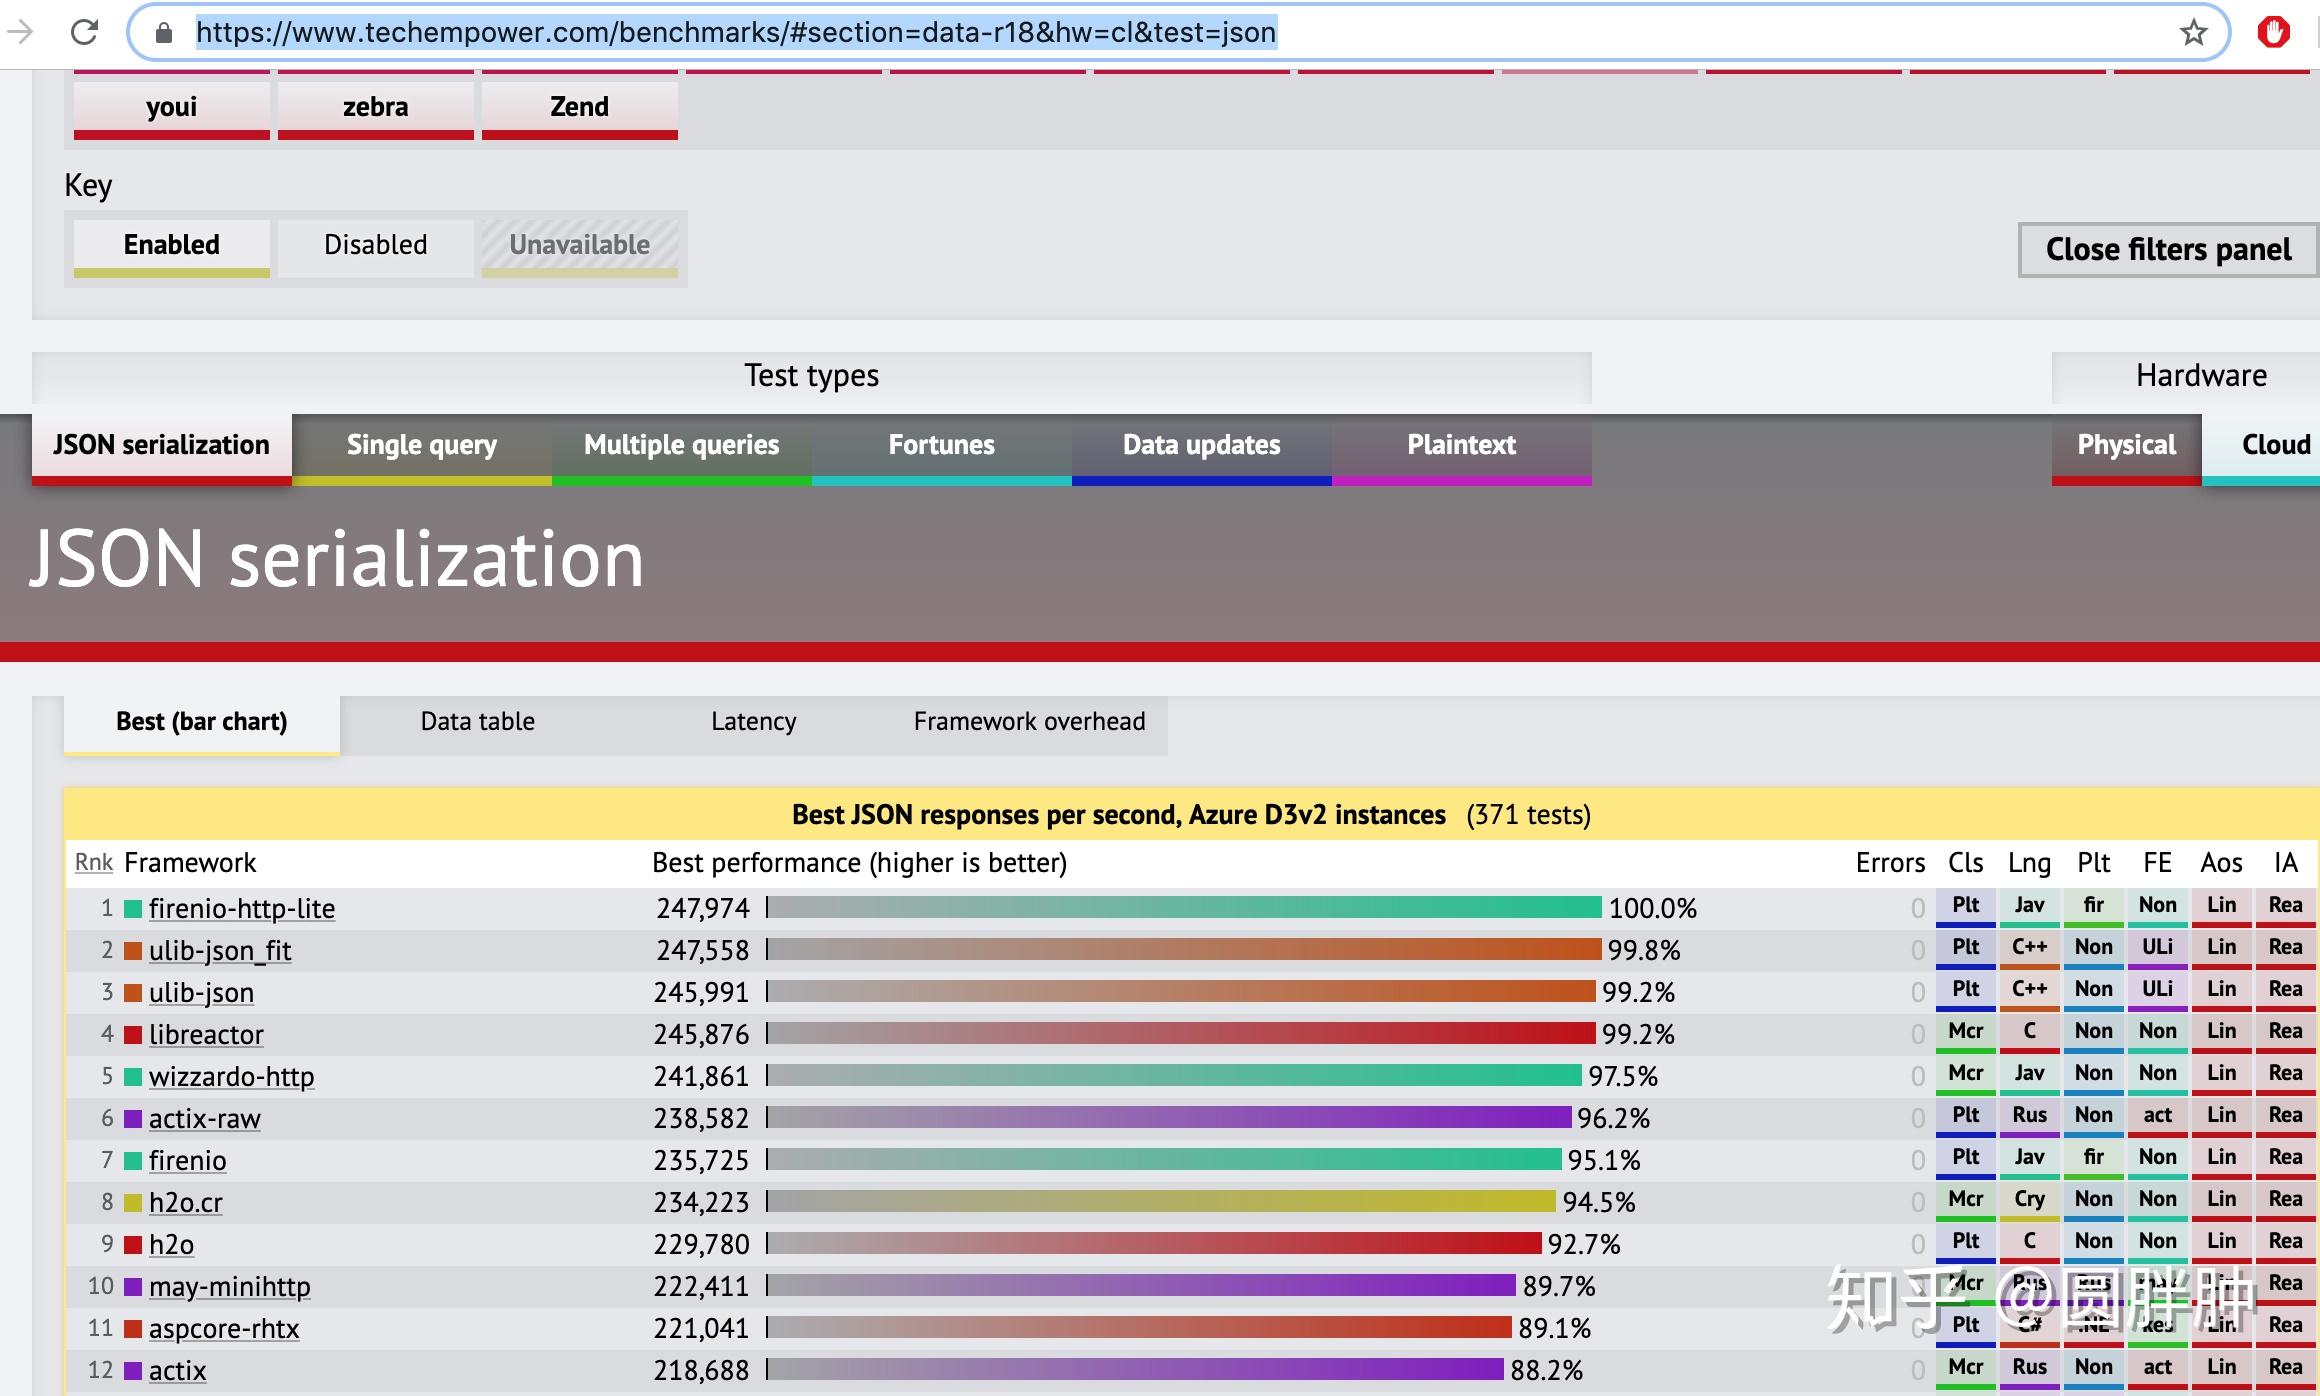Open firenio-http-lite framework link
Viewport: 2320px width, 1396px height.
coord(242,909)
